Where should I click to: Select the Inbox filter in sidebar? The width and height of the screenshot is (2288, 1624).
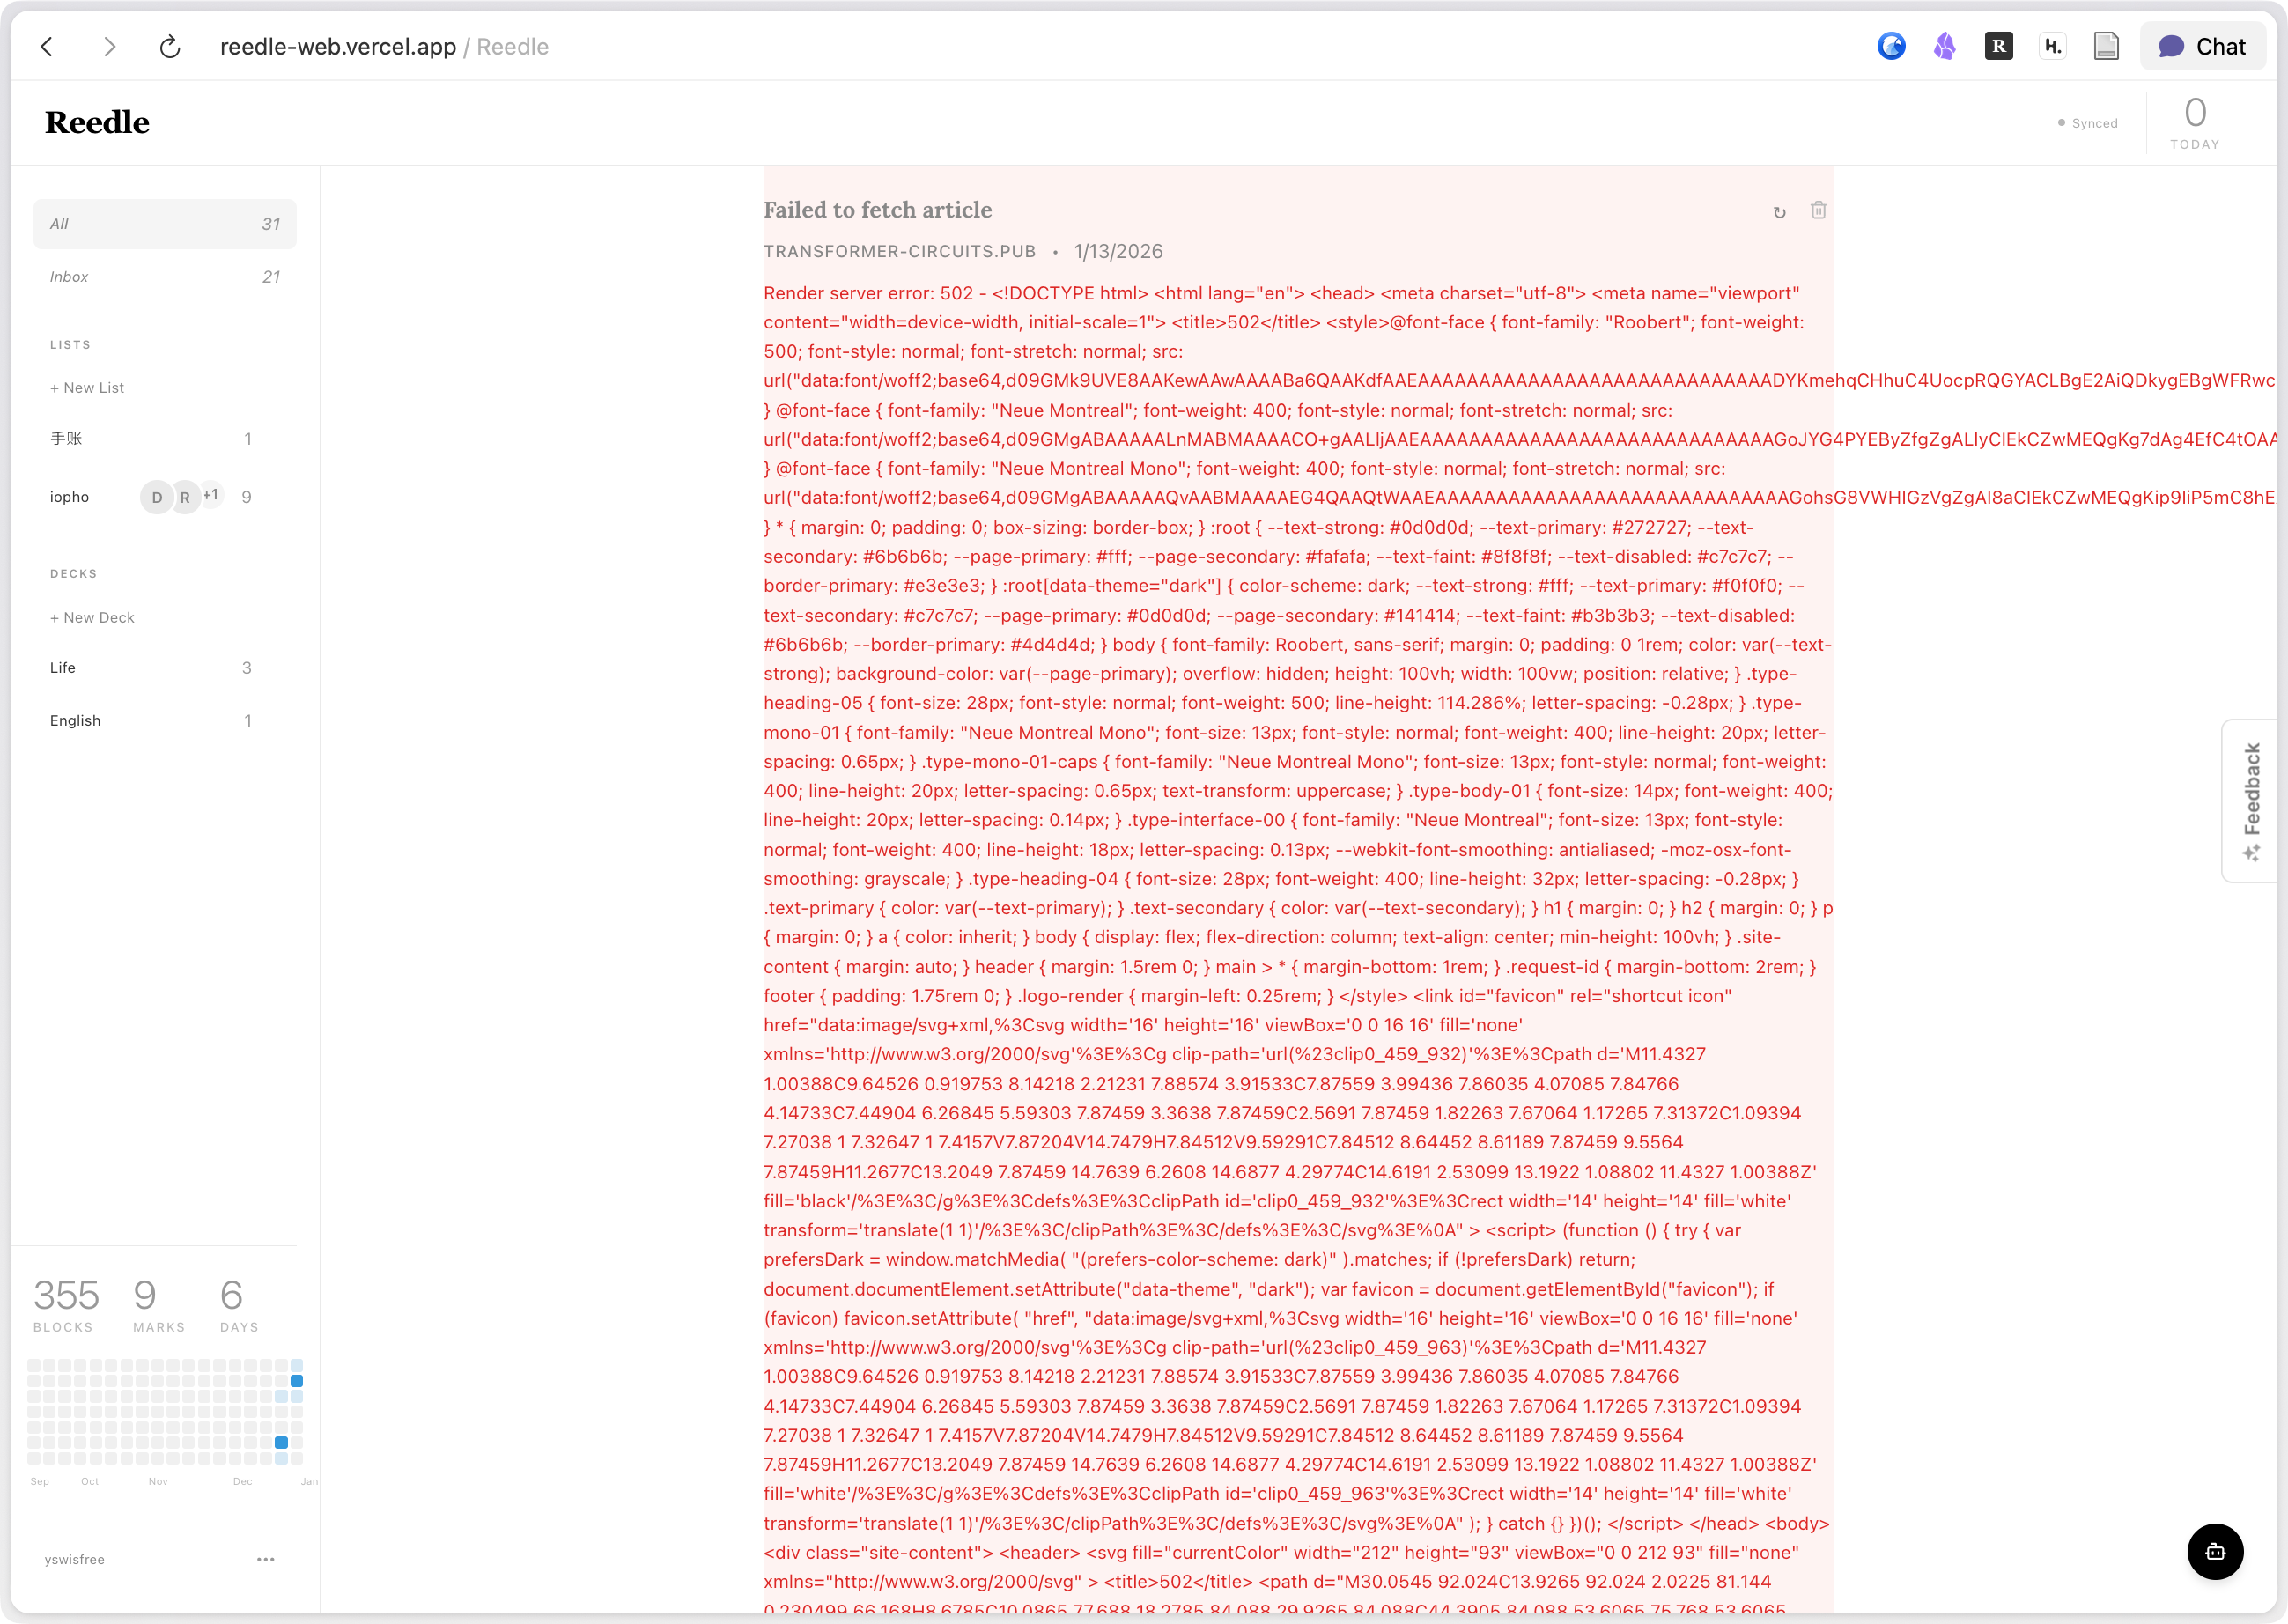[165, 277]
